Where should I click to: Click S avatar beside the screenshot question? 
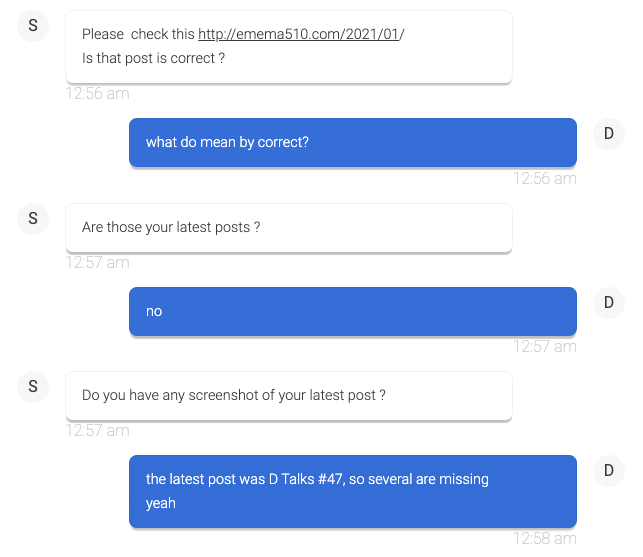click(x=33, y=387)
